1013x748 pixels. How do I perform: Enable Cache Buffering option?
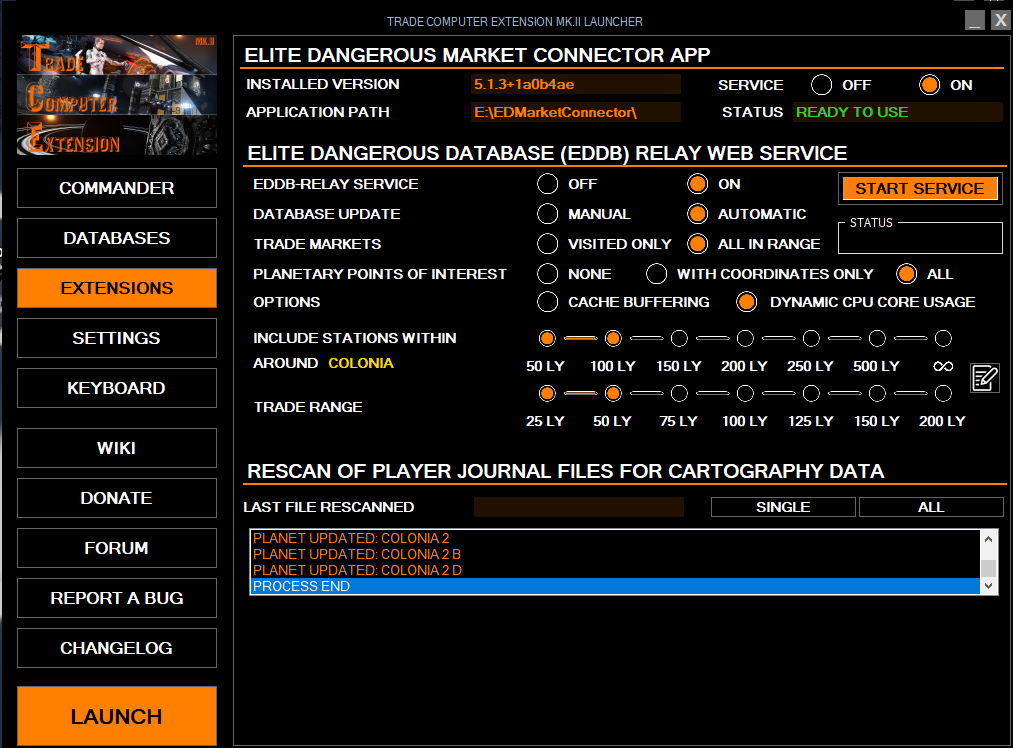(x=547, y=302)
